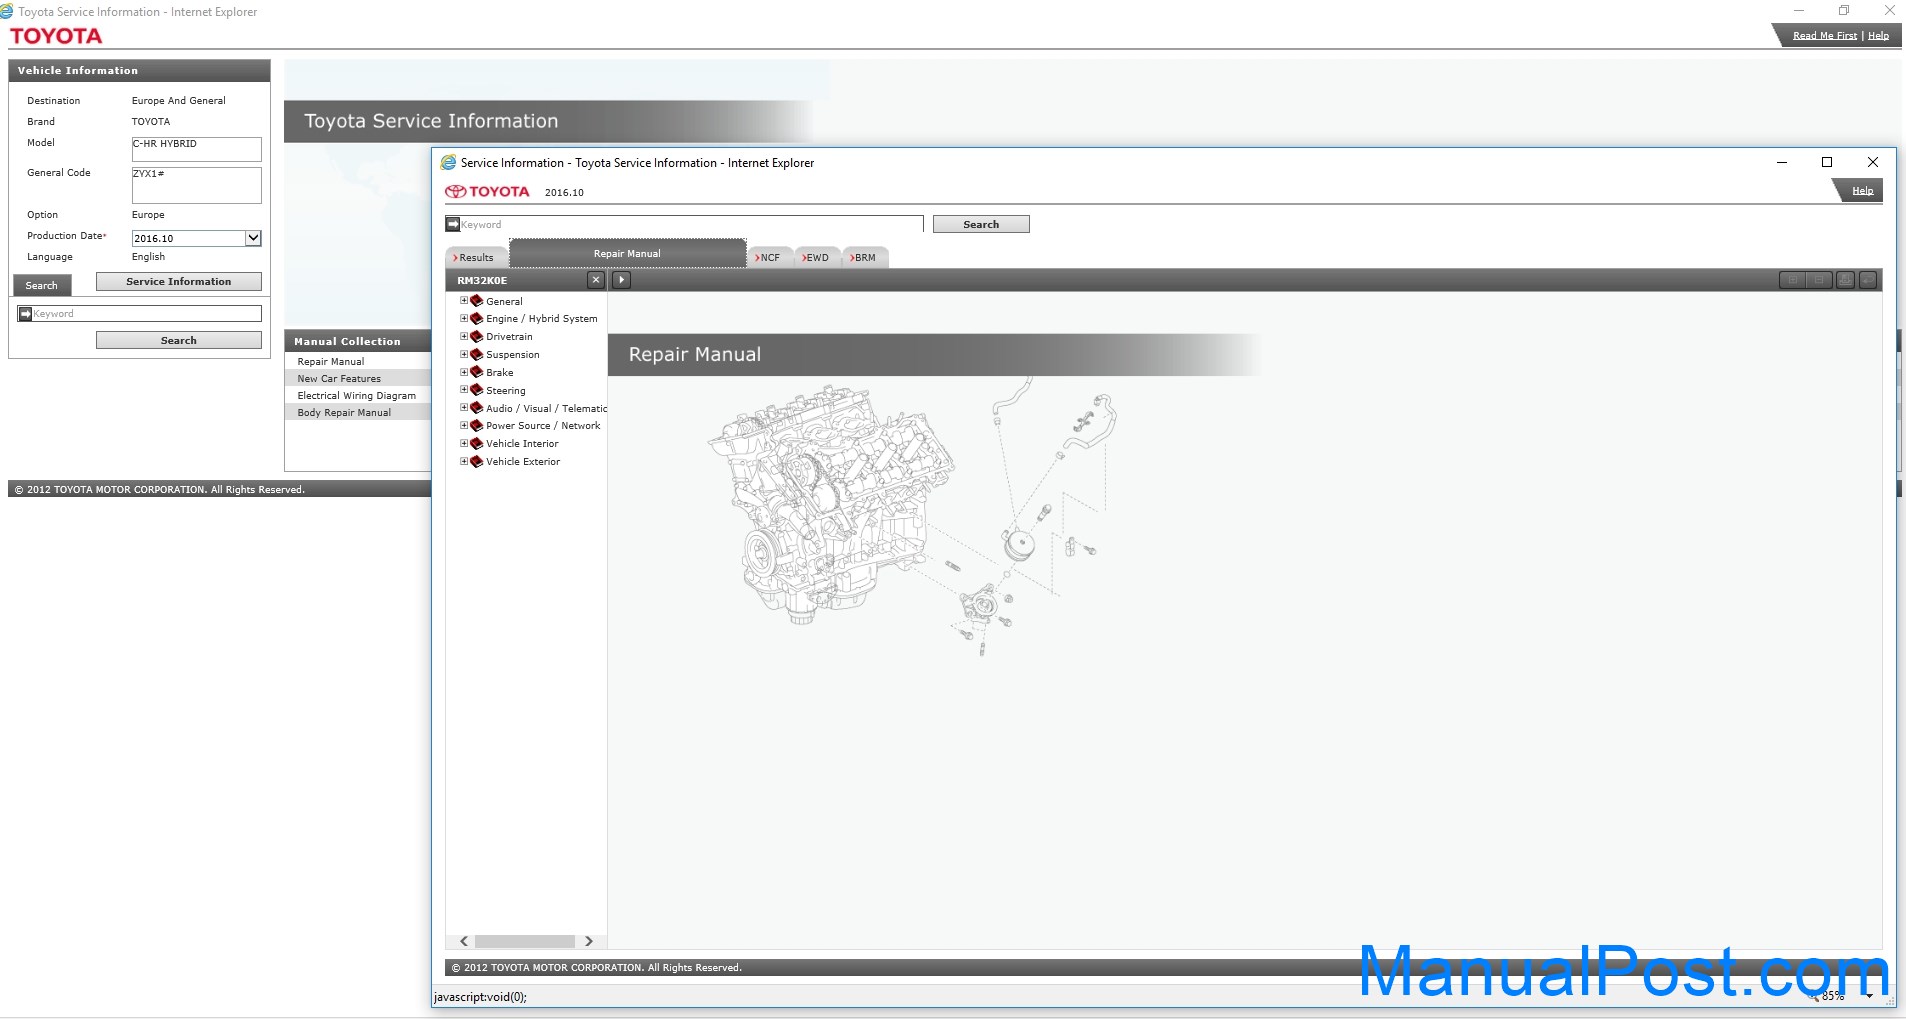Click the red book icon beside Power Source / Network

[477, 425]
